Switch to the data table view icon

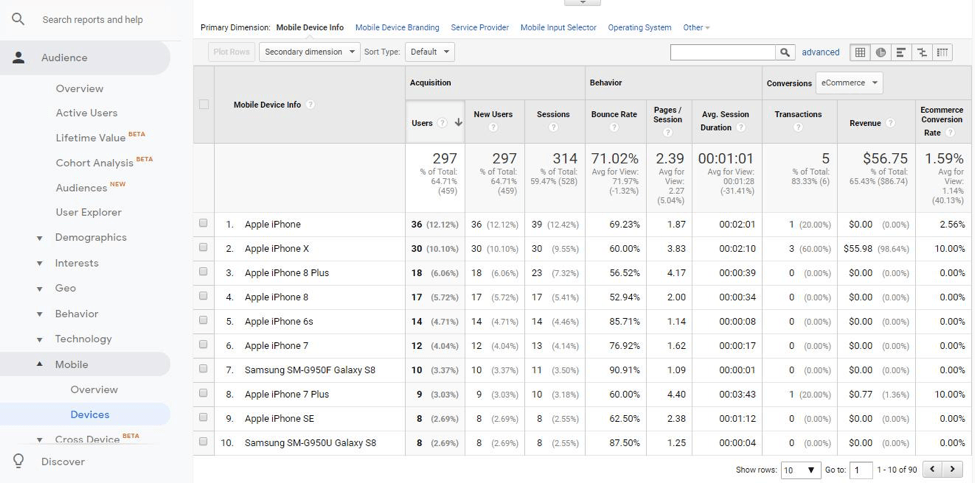[859, 52]
